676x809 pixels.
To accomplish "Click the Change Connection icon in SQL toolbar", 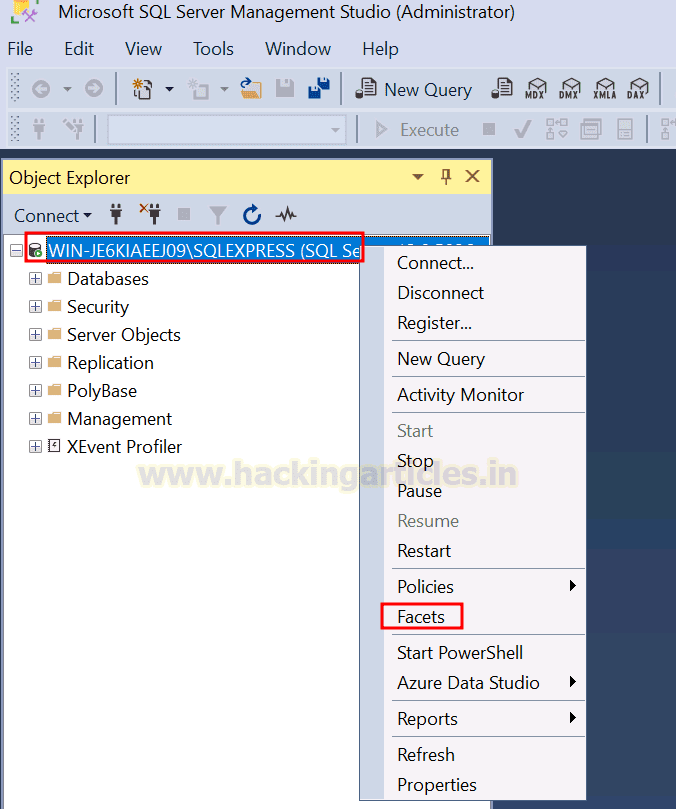I will (x=73, y=129).
